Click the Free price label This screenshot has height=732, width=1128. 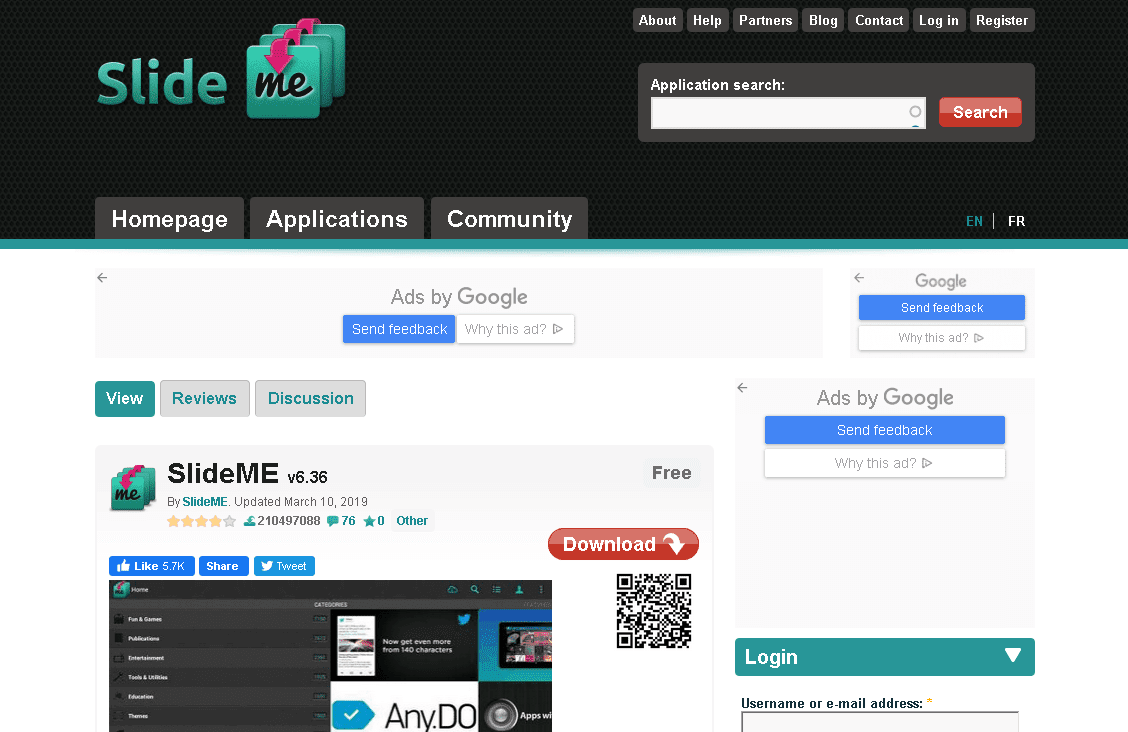[671, 472]
